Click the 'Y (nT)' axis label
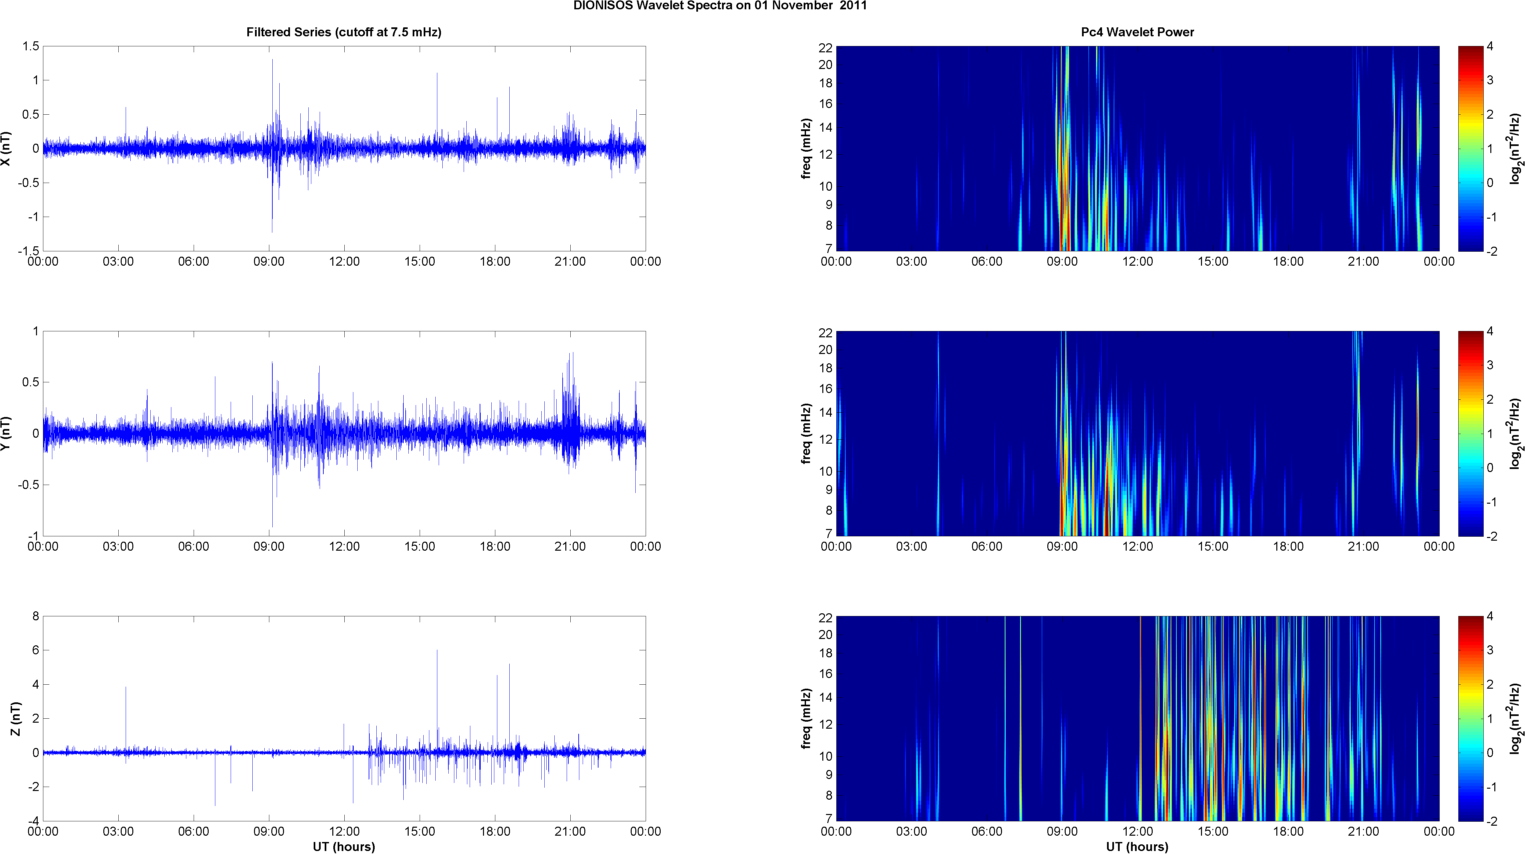1525x854 pixels. [8, 434]
